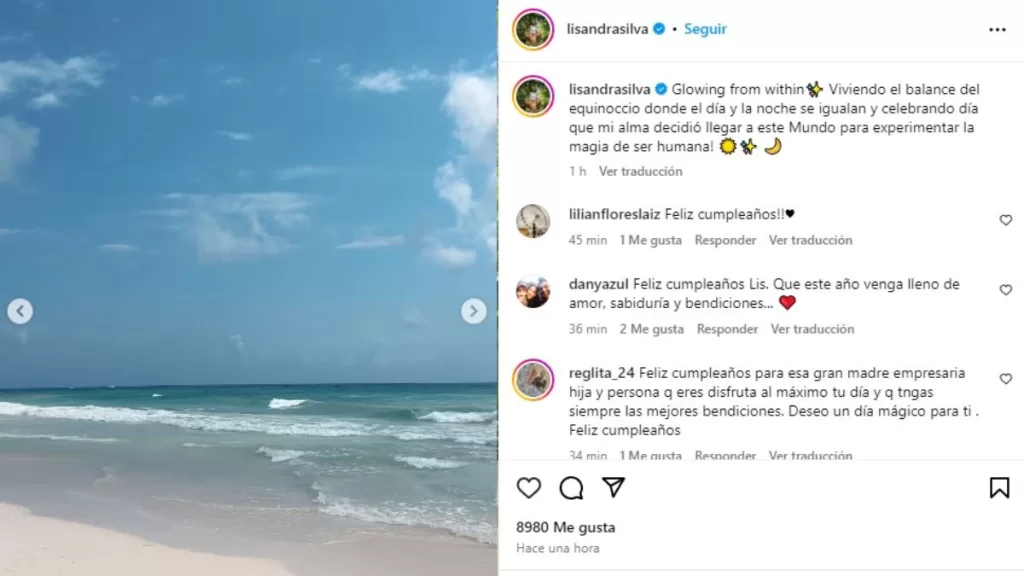Go to previous photo arrow
1024x576 pixels.
[x=20, y=311]
